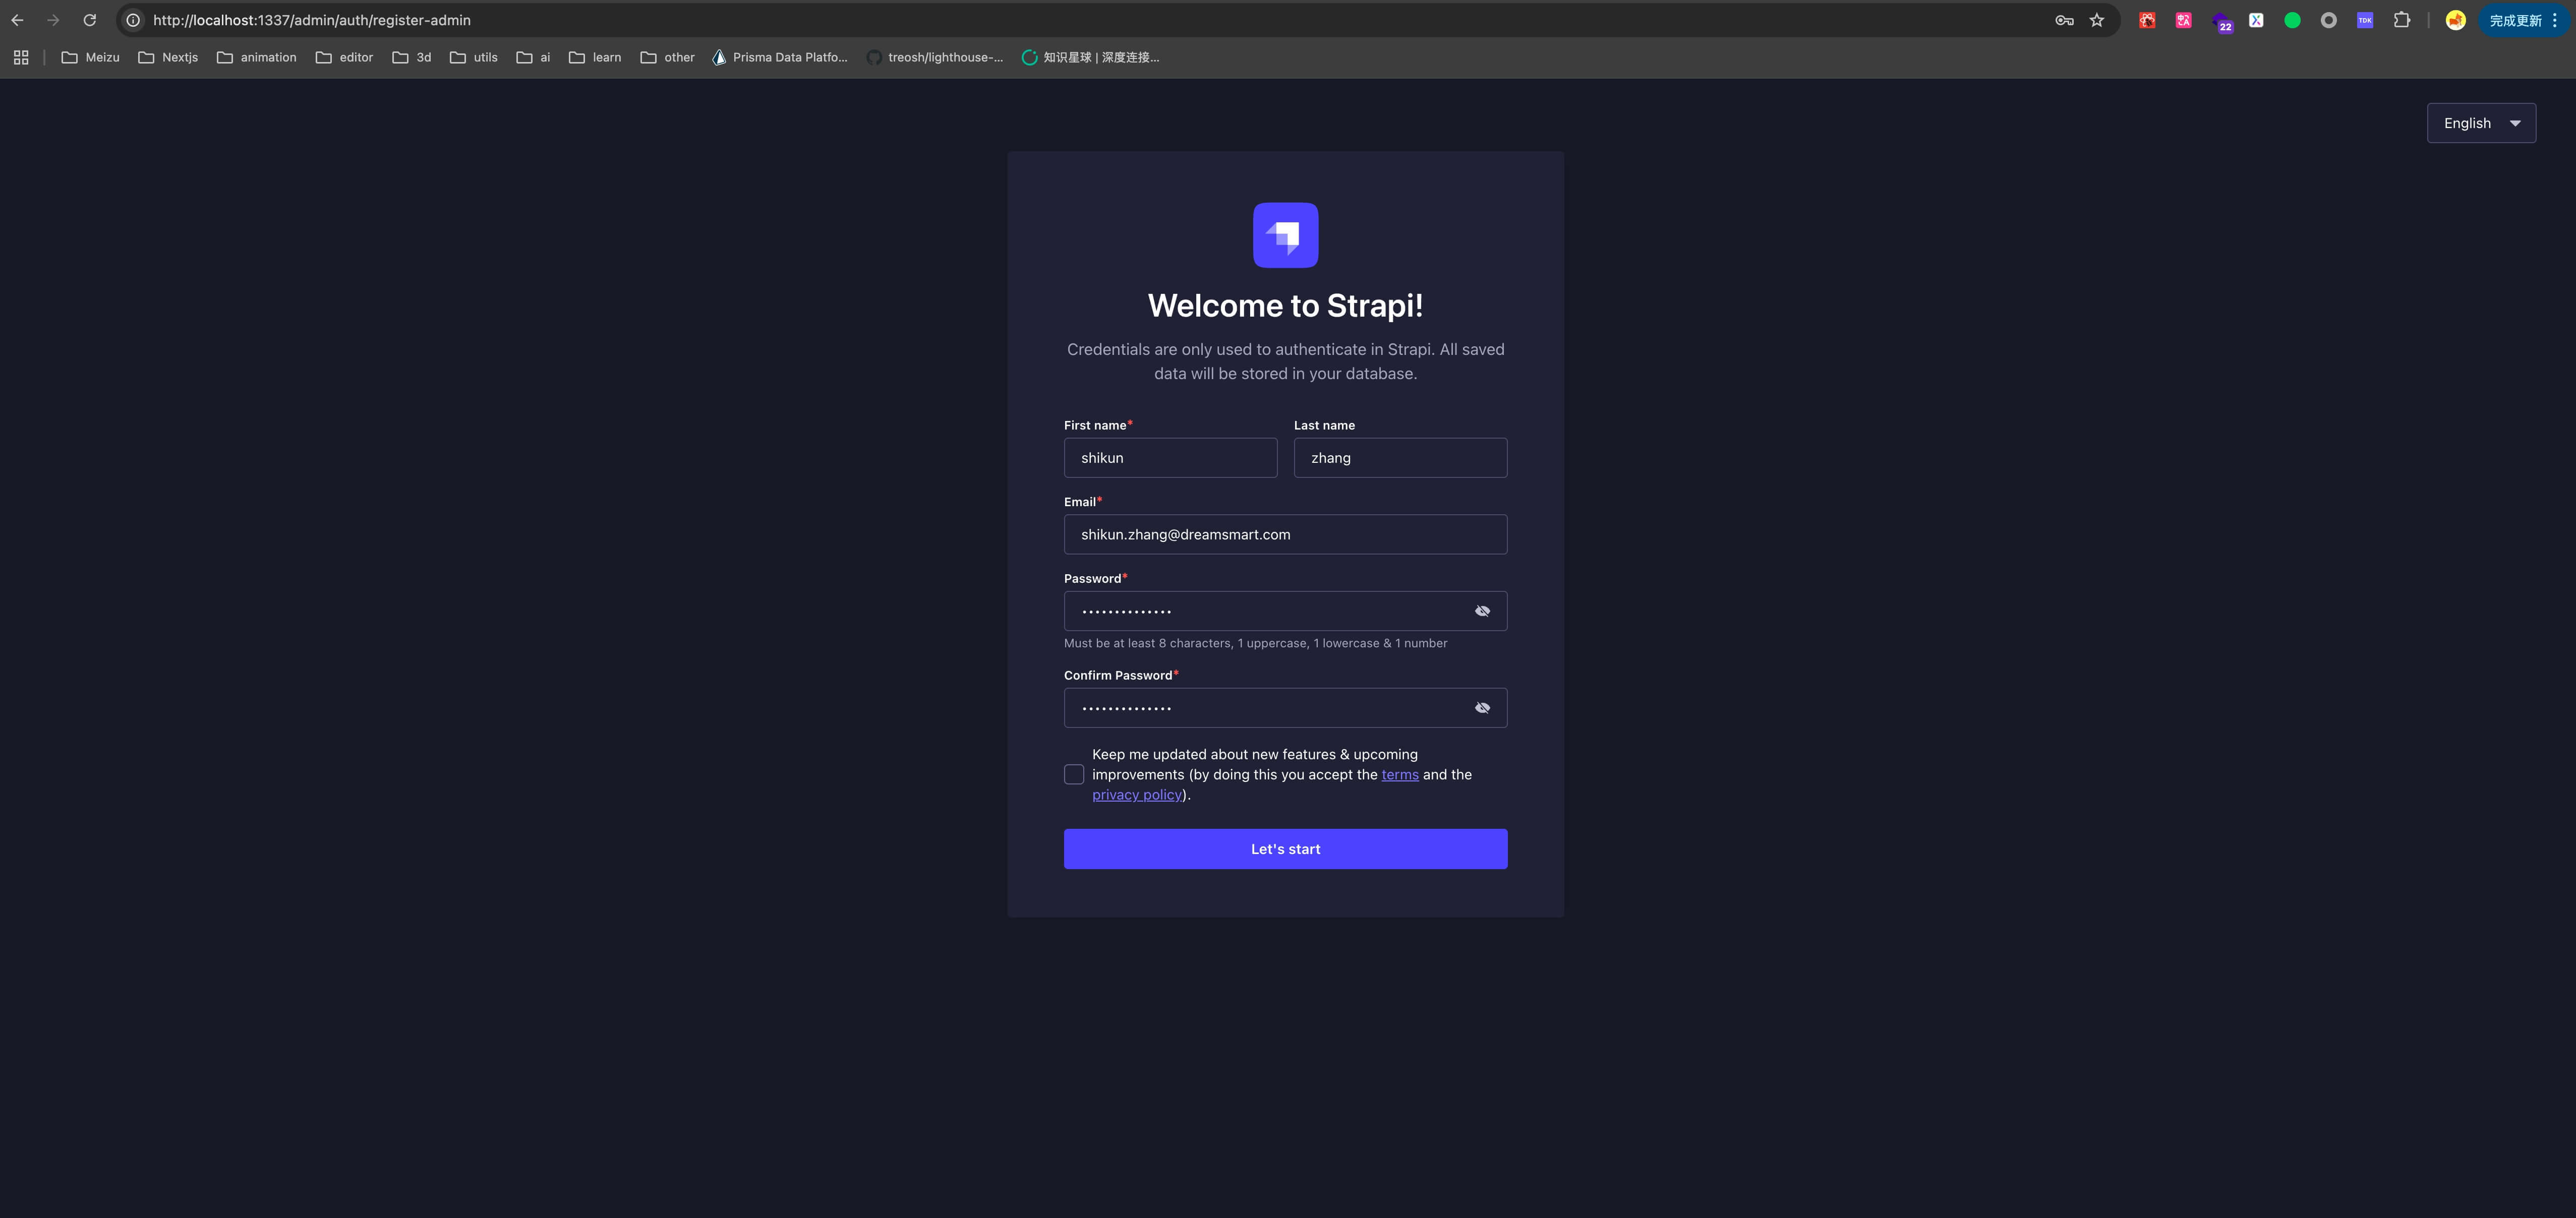
Task: Open the 知识星球 bookmark
Action: (x=1090, y=57)
